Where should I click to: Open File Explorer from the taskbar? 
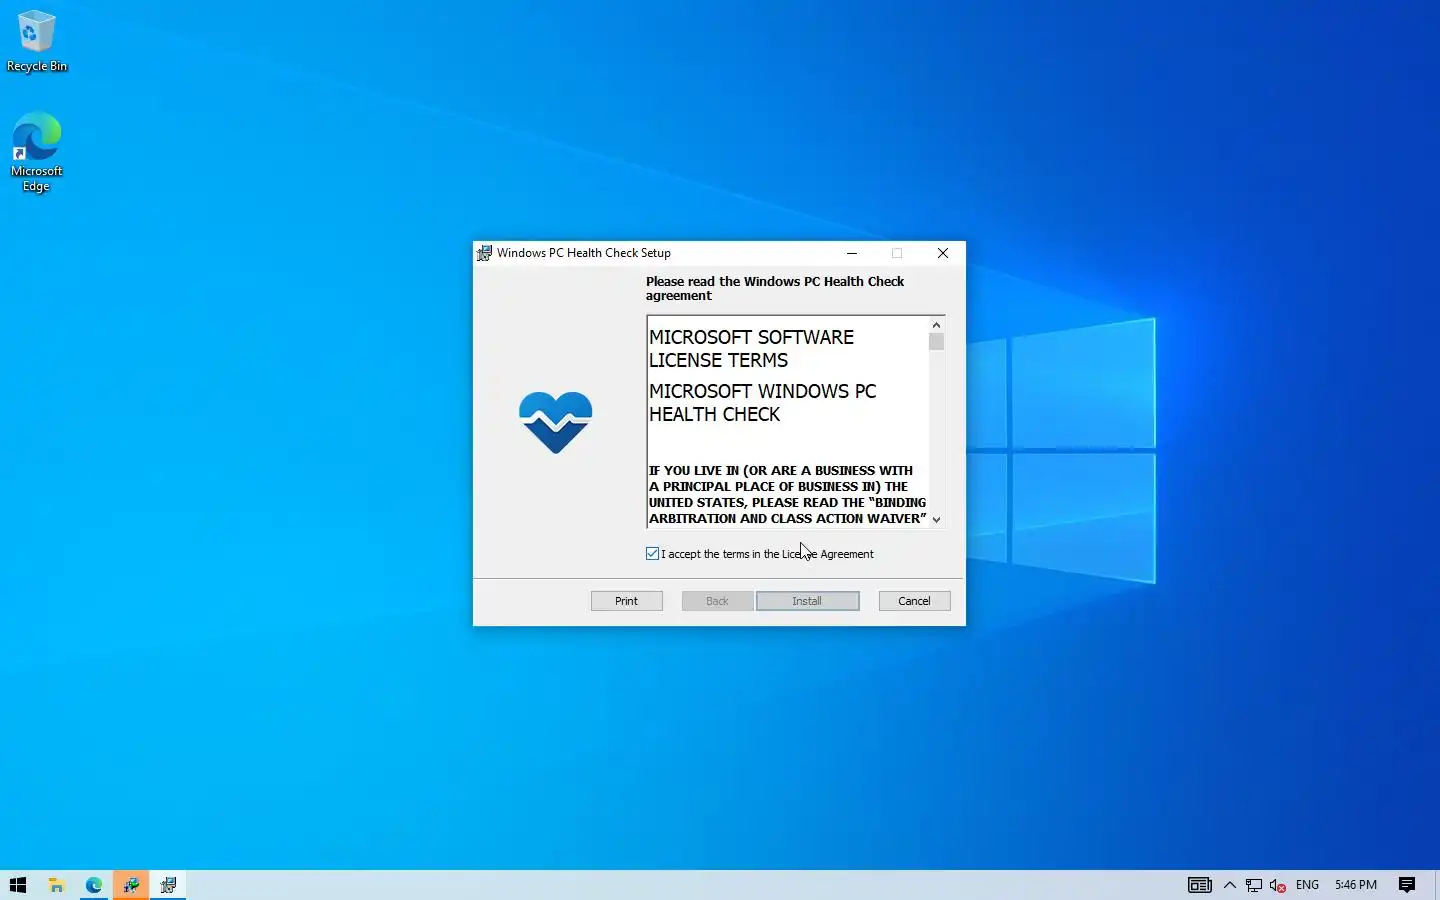56,885
